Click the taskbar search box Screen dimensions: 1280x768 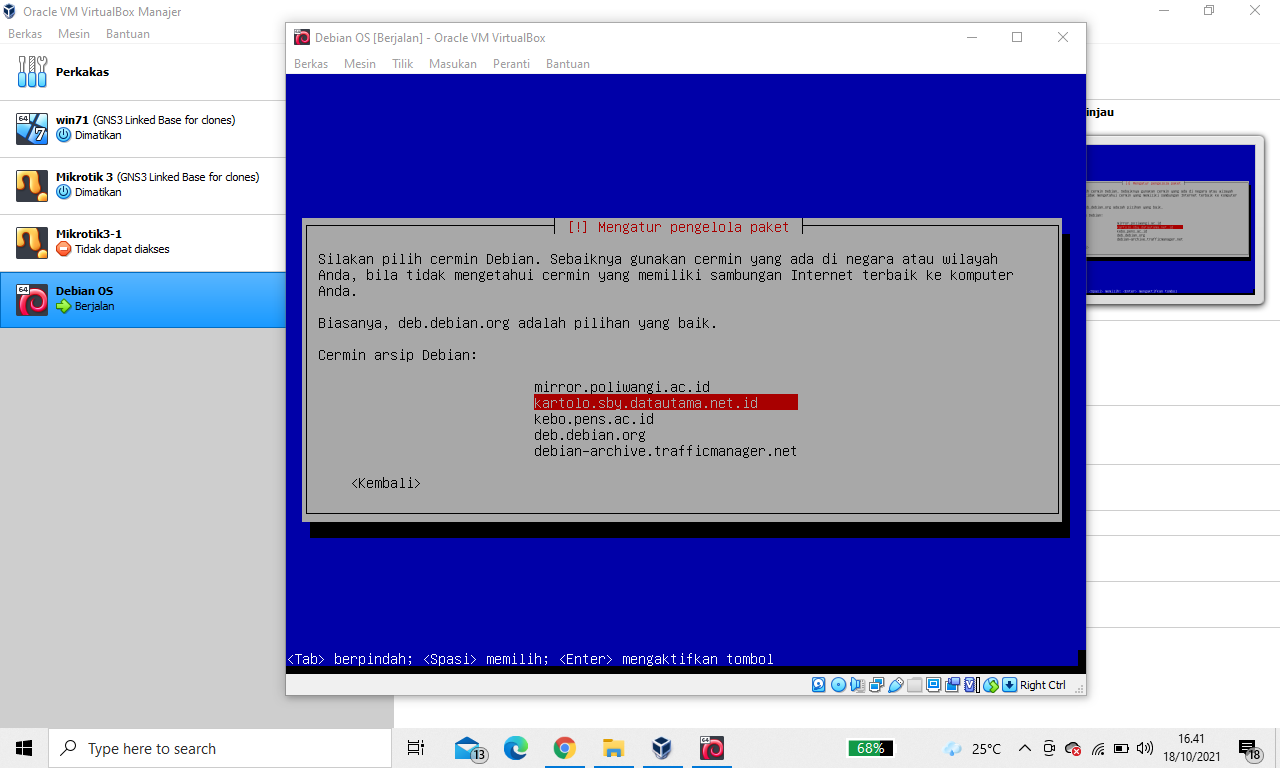[x=220, y=748]
